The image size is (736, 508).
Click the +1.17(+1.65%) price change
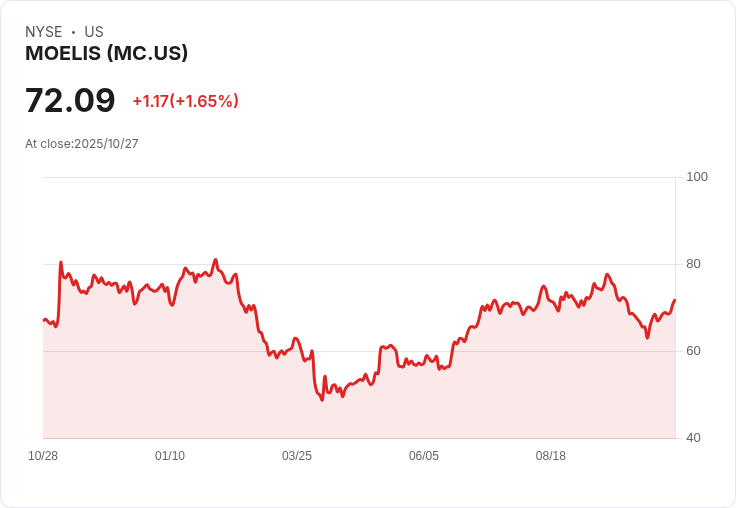[x=185, y=101]
